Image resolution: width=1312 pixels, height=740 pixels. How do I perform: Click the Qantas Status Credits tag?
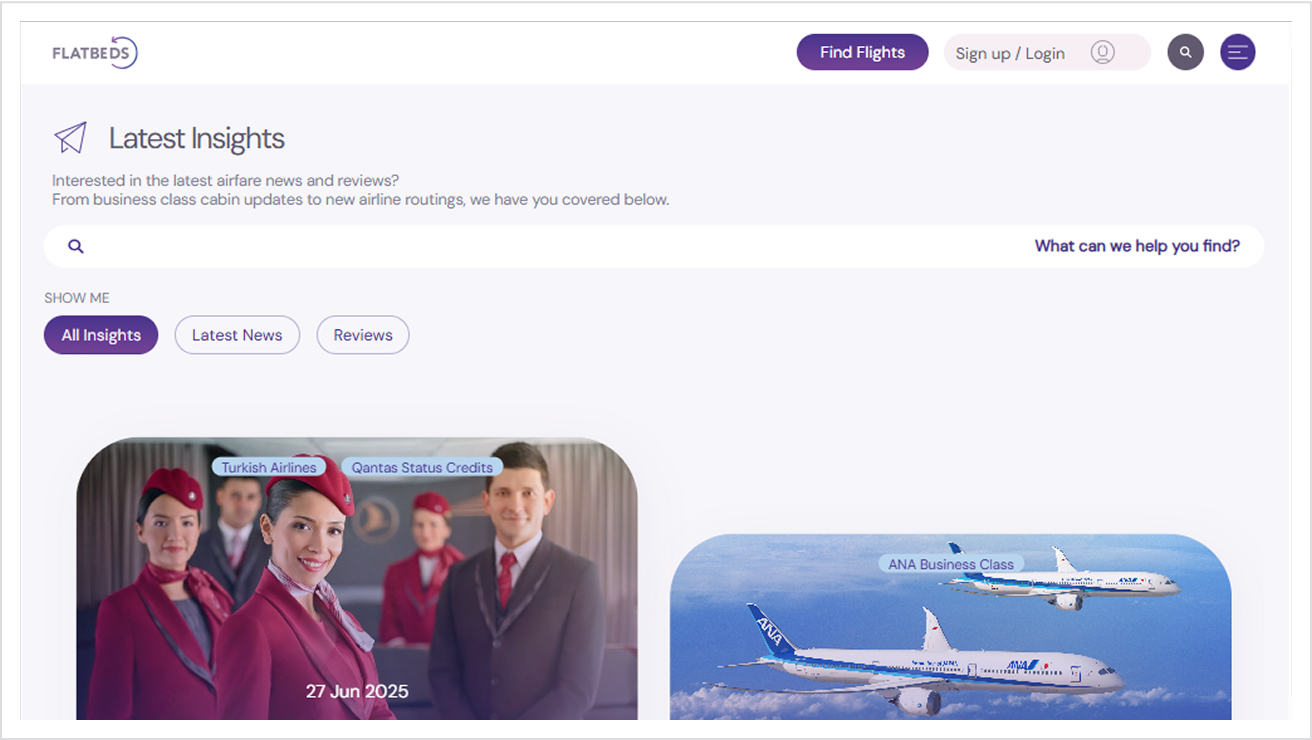pyautogui.click(x=422, y=467)
